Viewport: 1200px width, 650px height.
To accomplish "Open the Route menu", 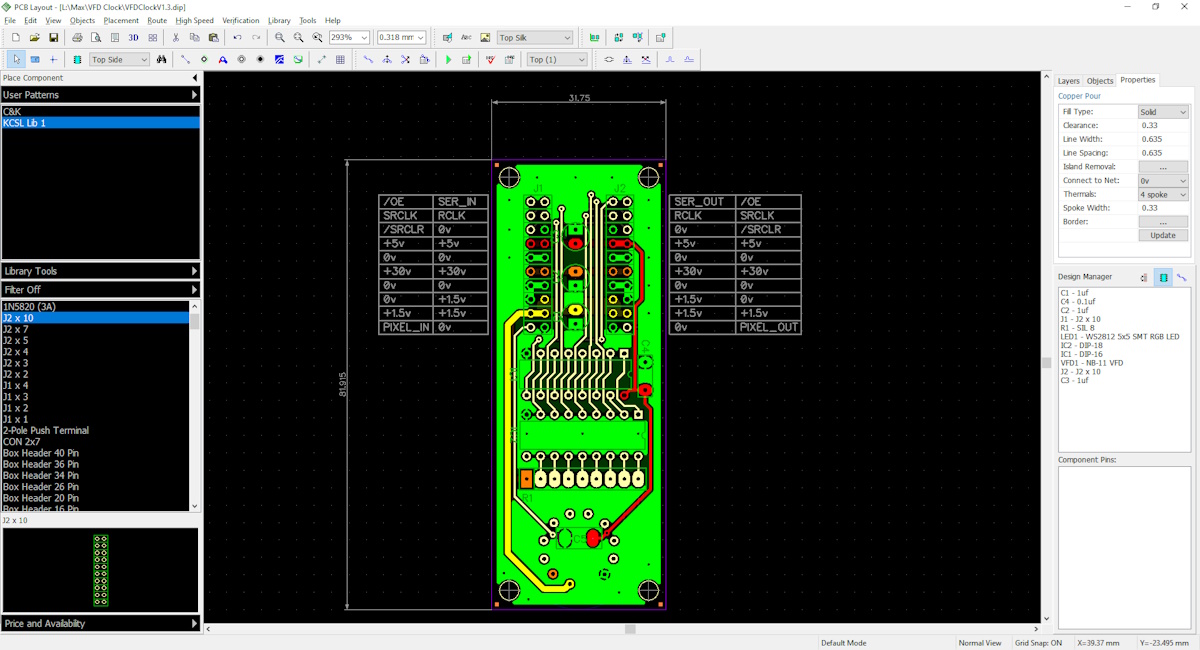I will pos(157,20).
